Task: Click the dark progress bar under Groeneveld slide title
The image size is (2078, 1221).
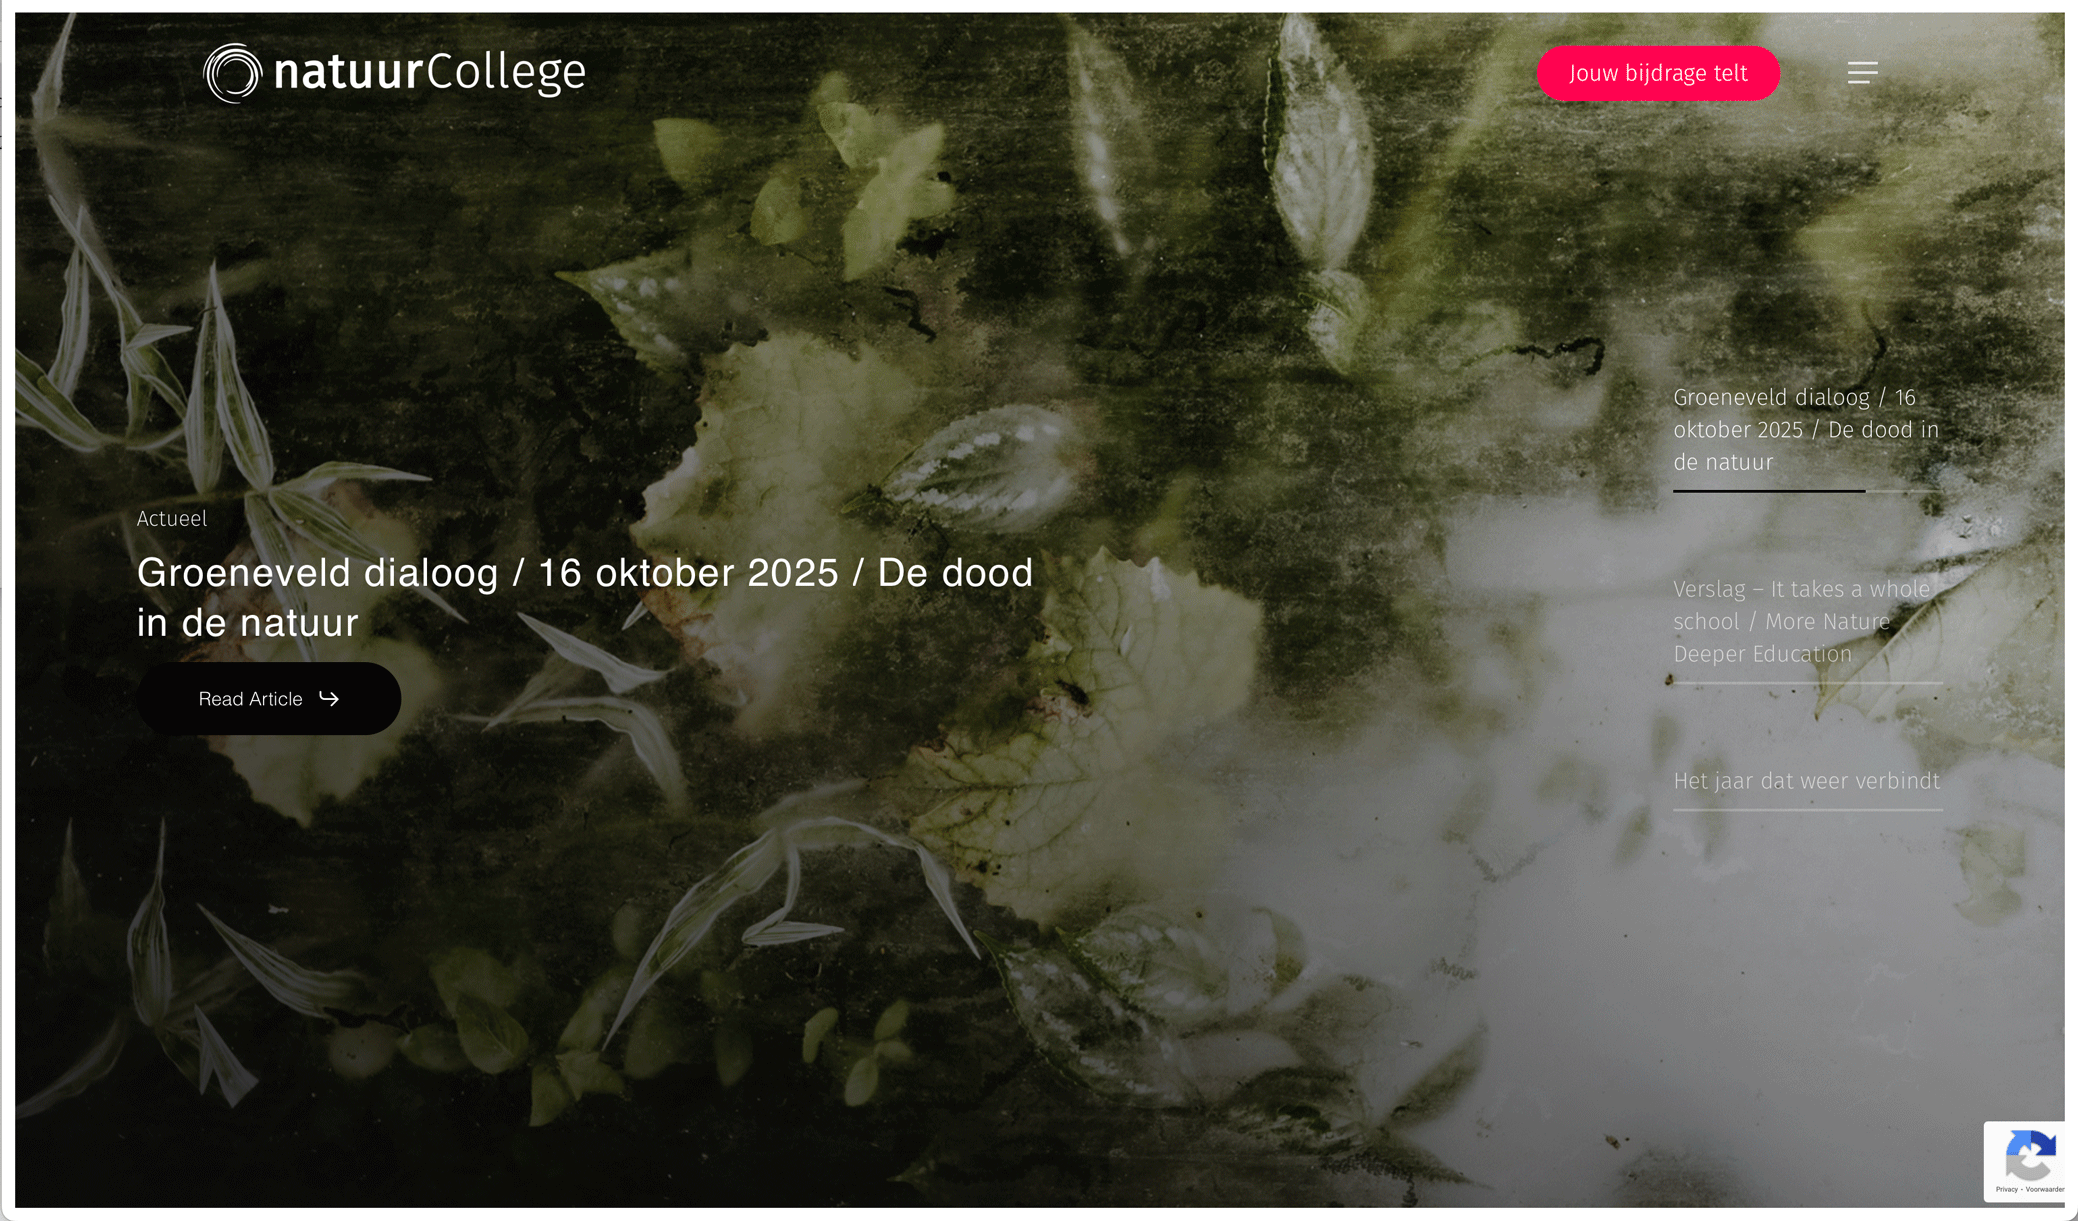Action: (1769, 491)
